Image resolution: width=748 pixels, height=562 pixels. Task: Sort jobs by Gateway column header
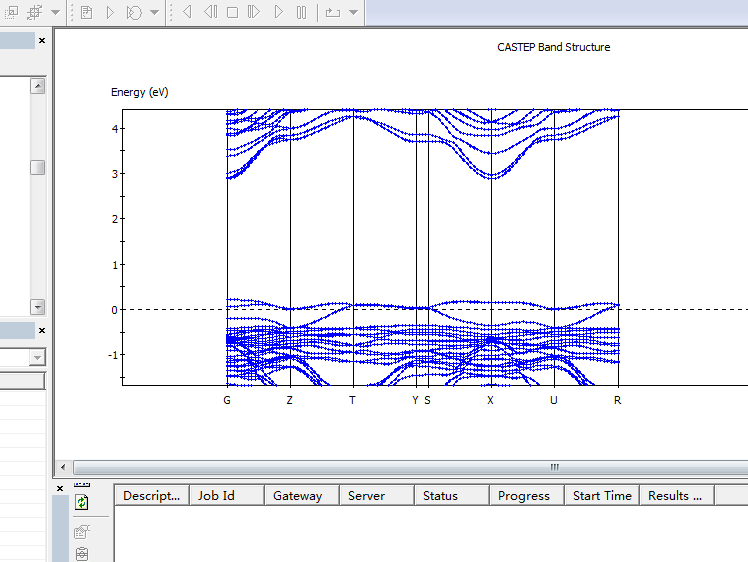(301, 496)
